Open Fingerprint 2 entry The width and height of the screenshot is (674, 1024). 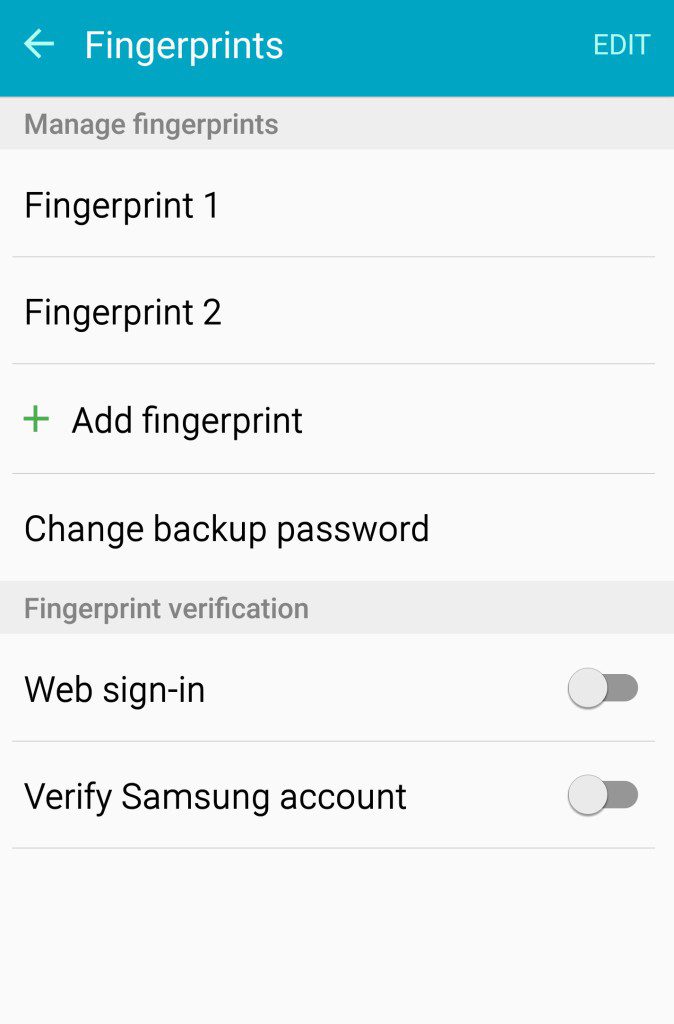click(121, 311)
